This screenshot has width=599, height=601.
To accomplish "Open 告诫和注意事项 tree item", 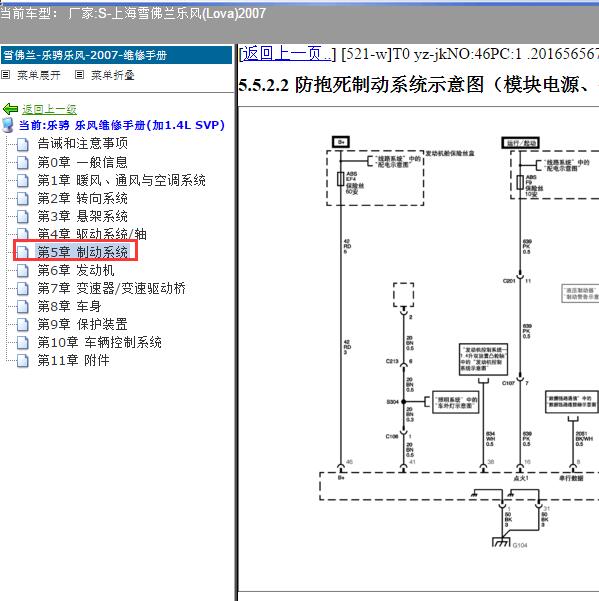I will tap(82, 144).
